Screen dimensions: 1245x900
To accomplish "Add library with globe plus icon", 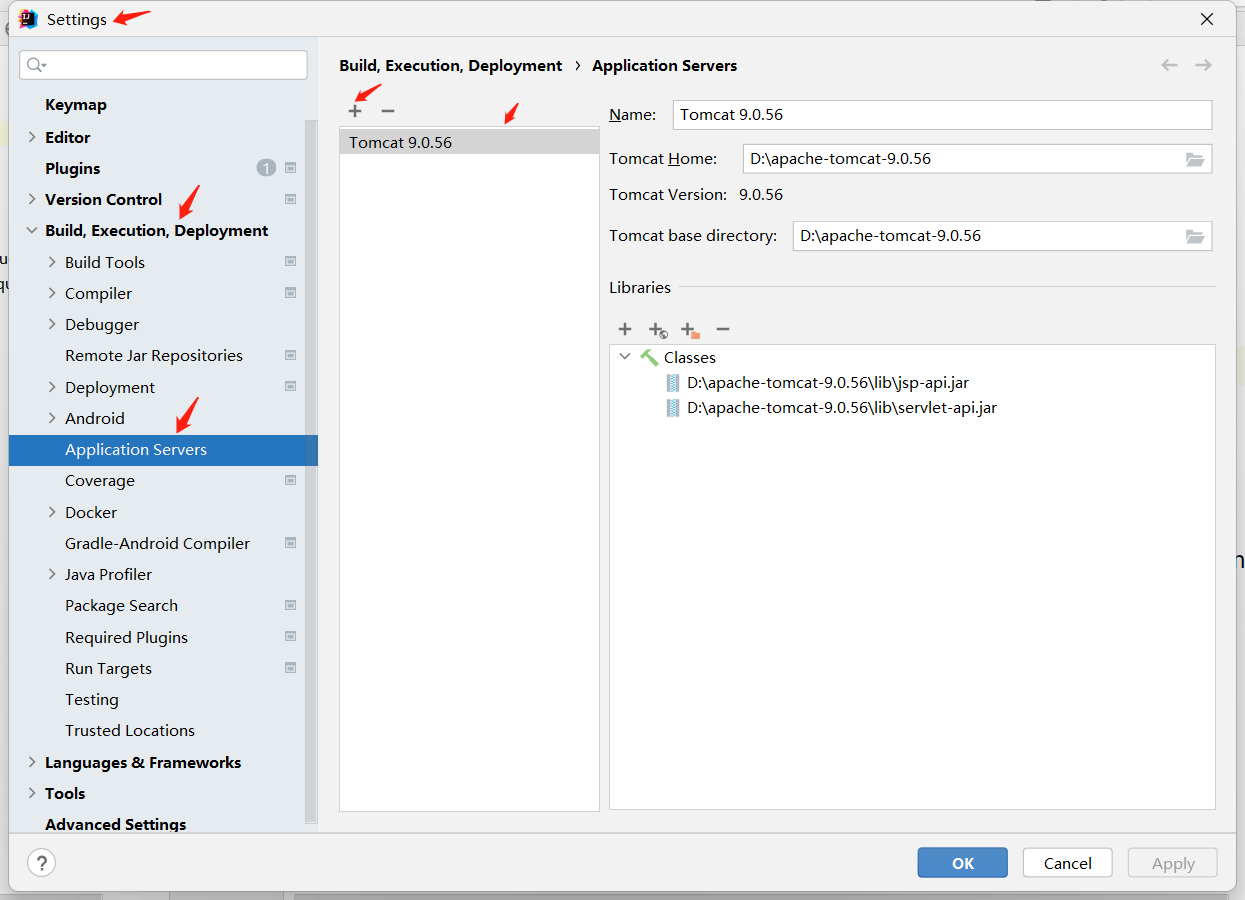I will [x=657, y=329].
